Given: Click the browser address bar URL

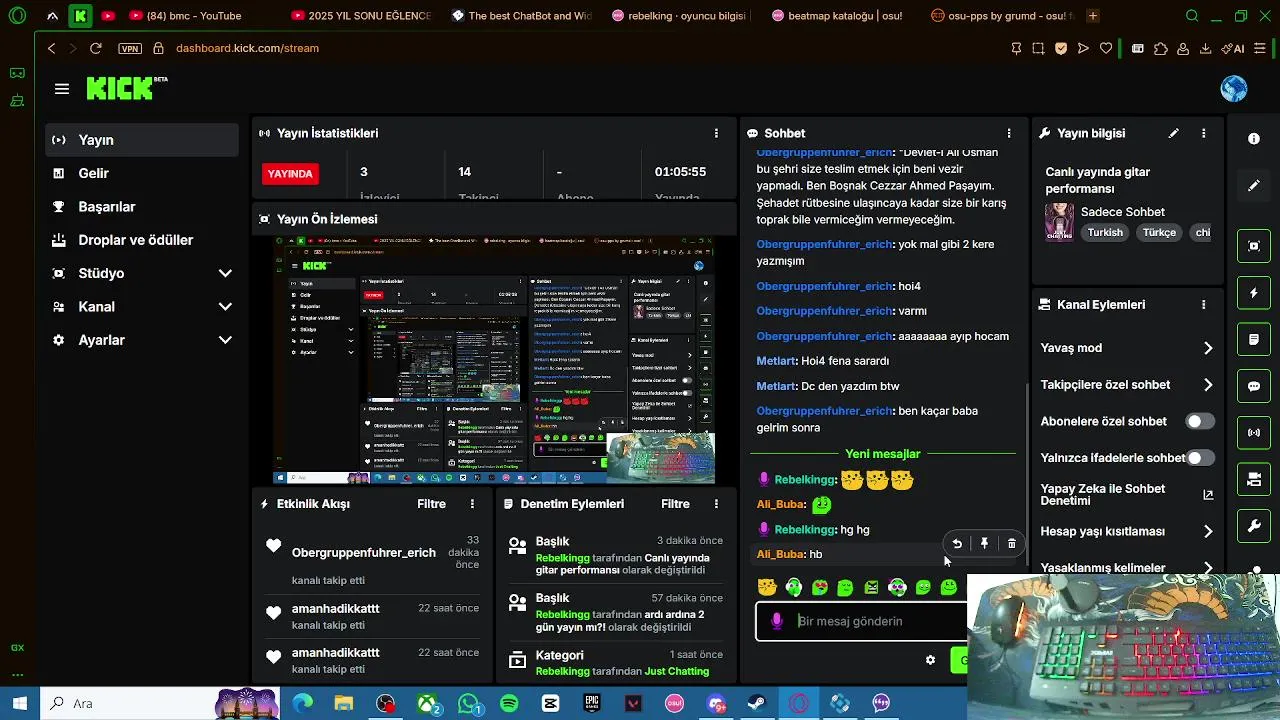Looking at the screenshot, I should 247,48.
